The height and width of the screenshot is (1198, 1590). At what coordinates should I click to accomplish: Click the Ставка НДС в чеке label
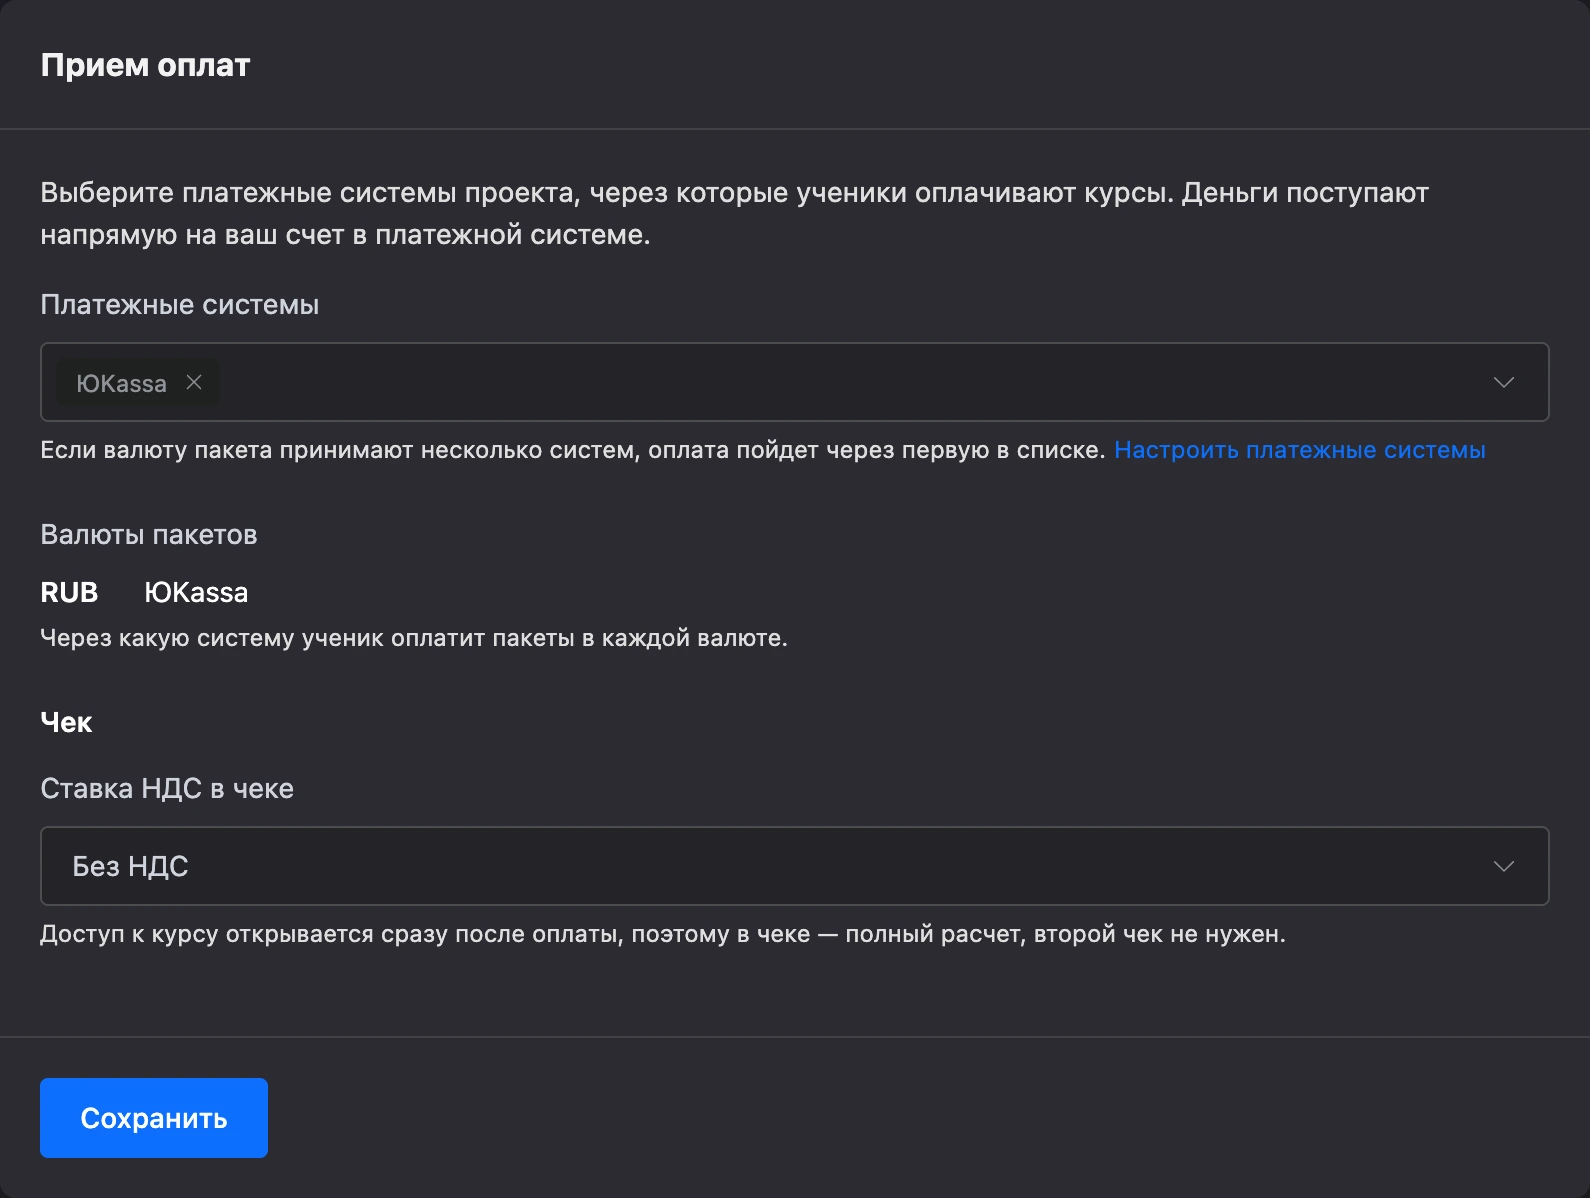coord(167,789)
